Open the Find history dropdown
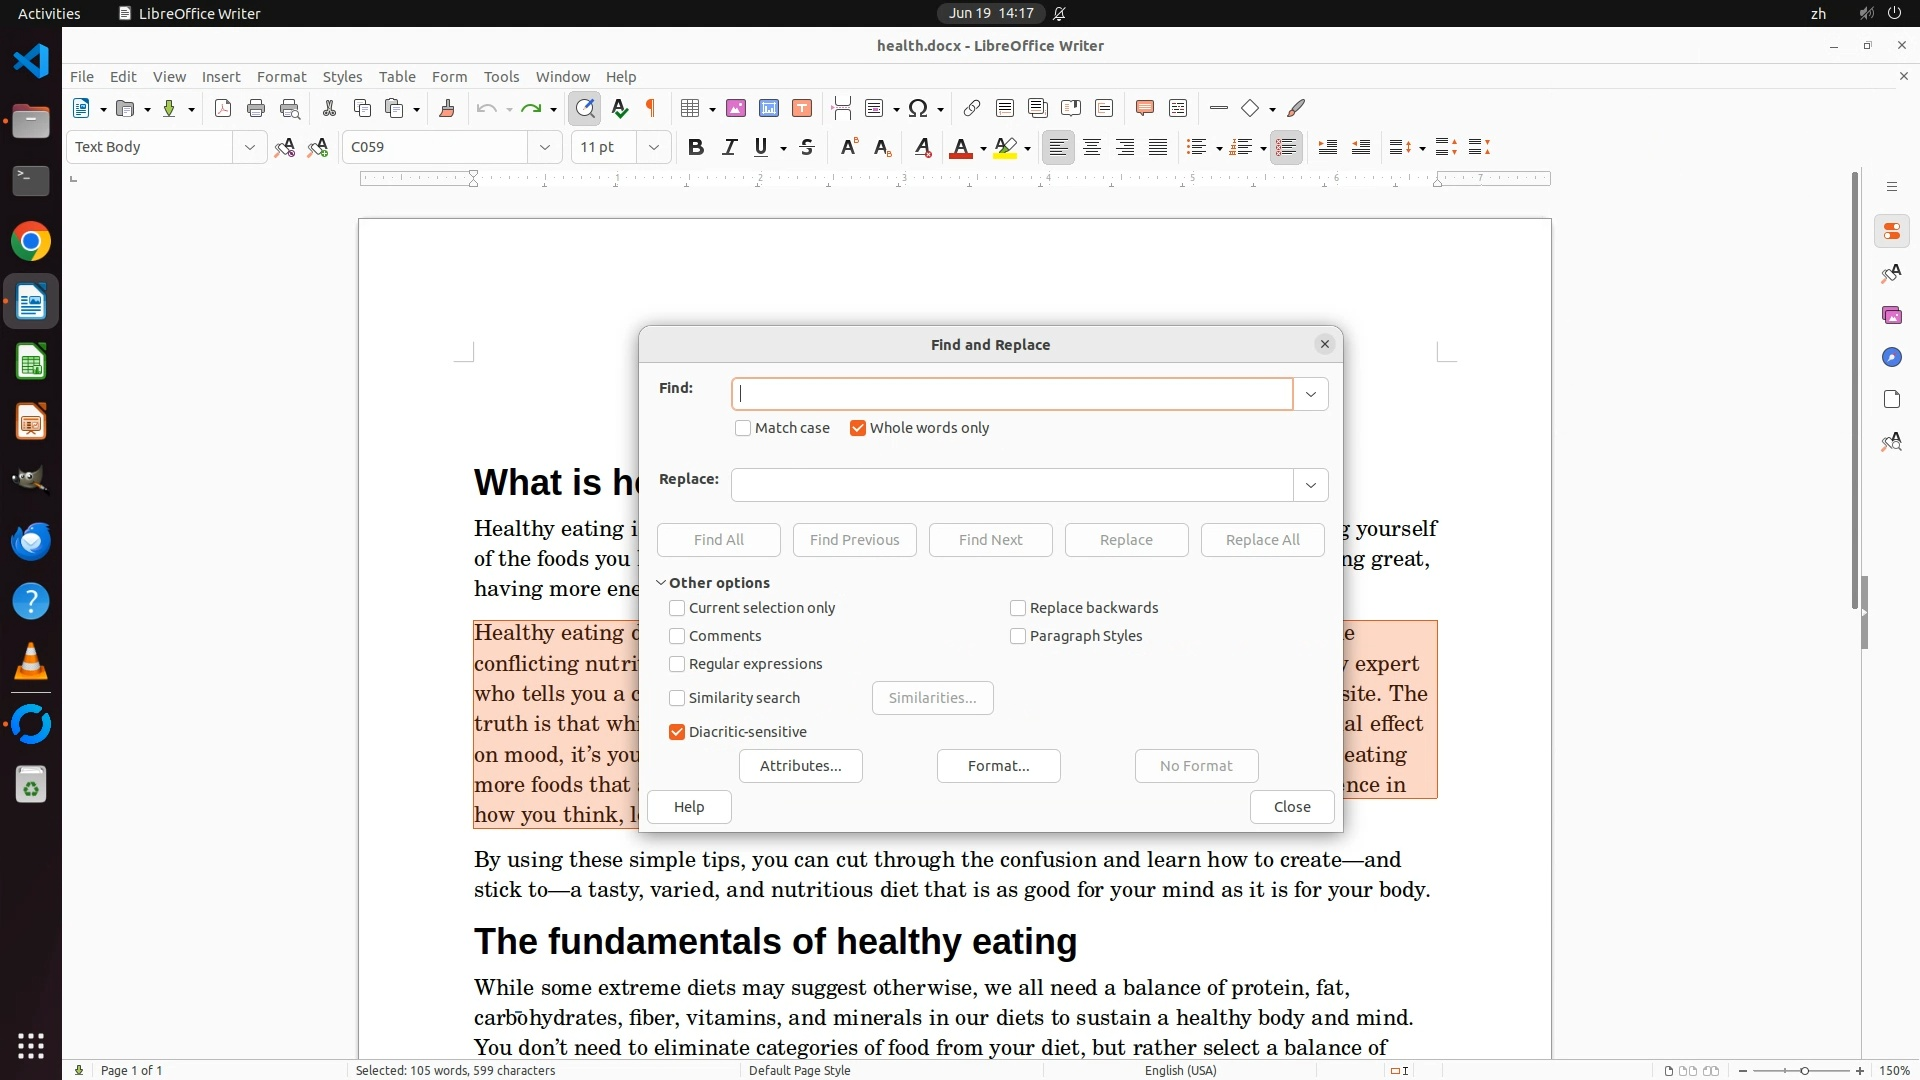This screenshot has height=1080, width=1920. pos(1310,394)
